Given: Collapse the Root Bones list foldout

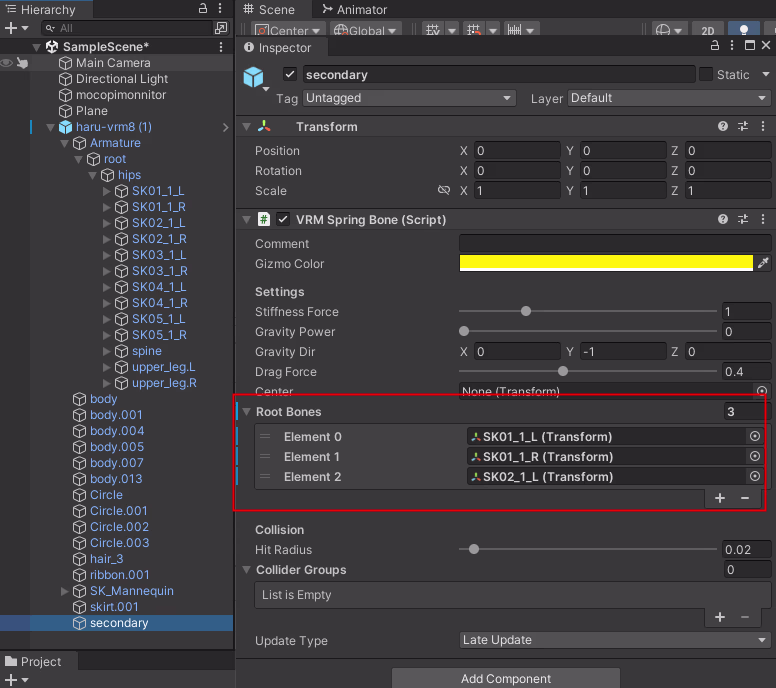Looking at the screenshot, I should (246, 412).
